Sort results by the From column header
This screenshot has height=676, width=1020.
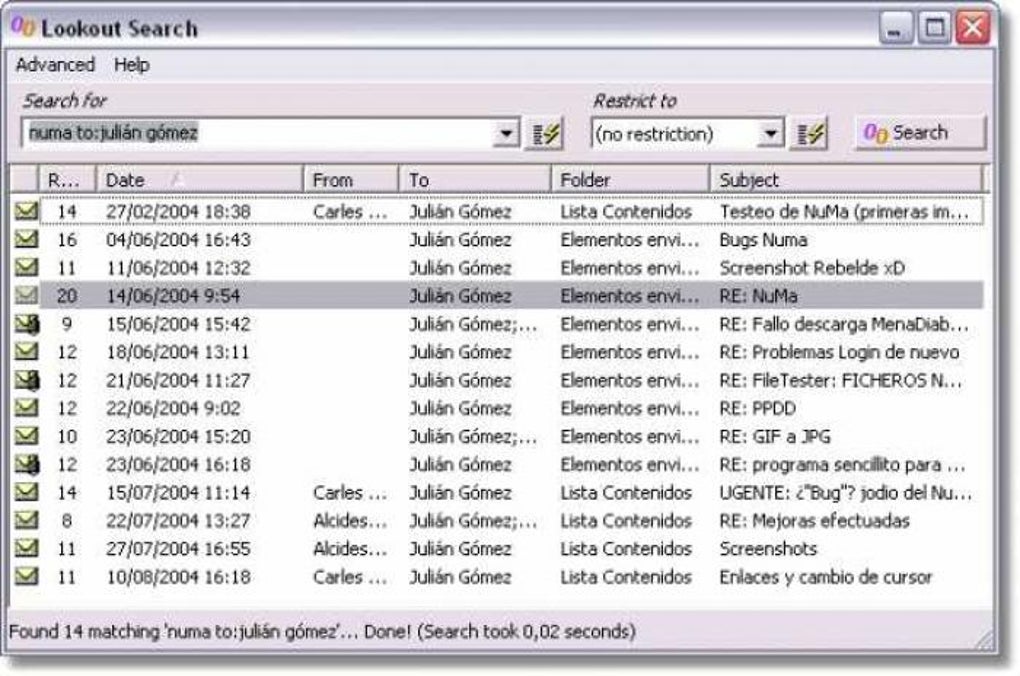coord(351,180)
